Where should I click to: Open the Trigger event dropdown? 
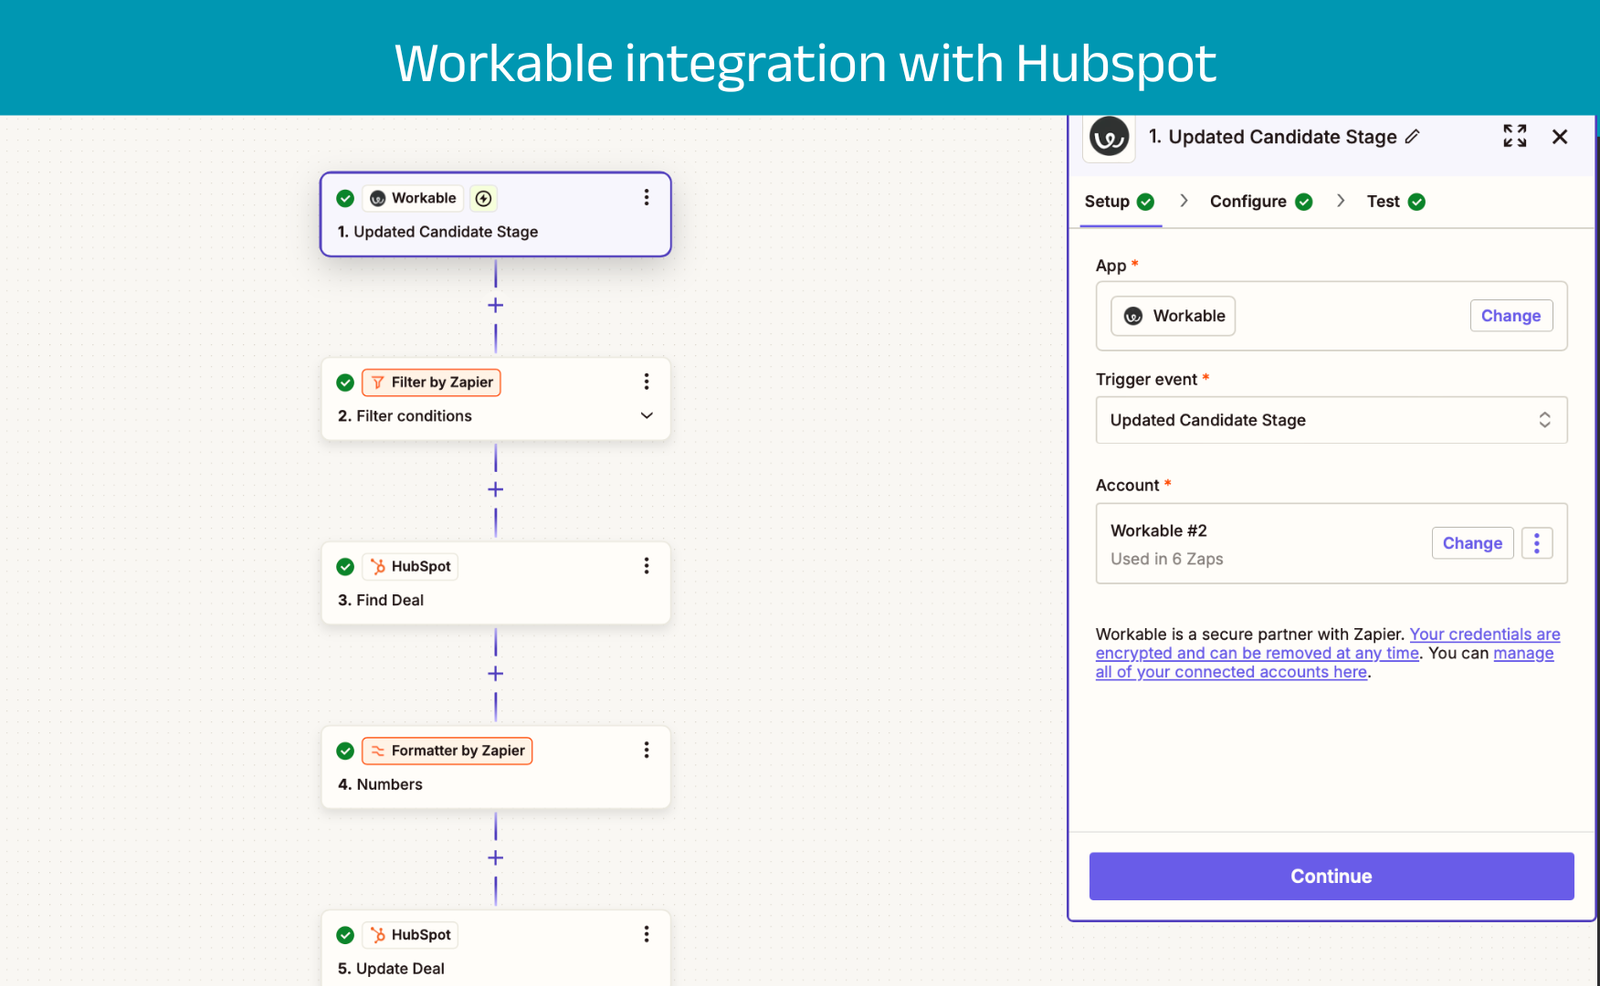pos(1331,420)
